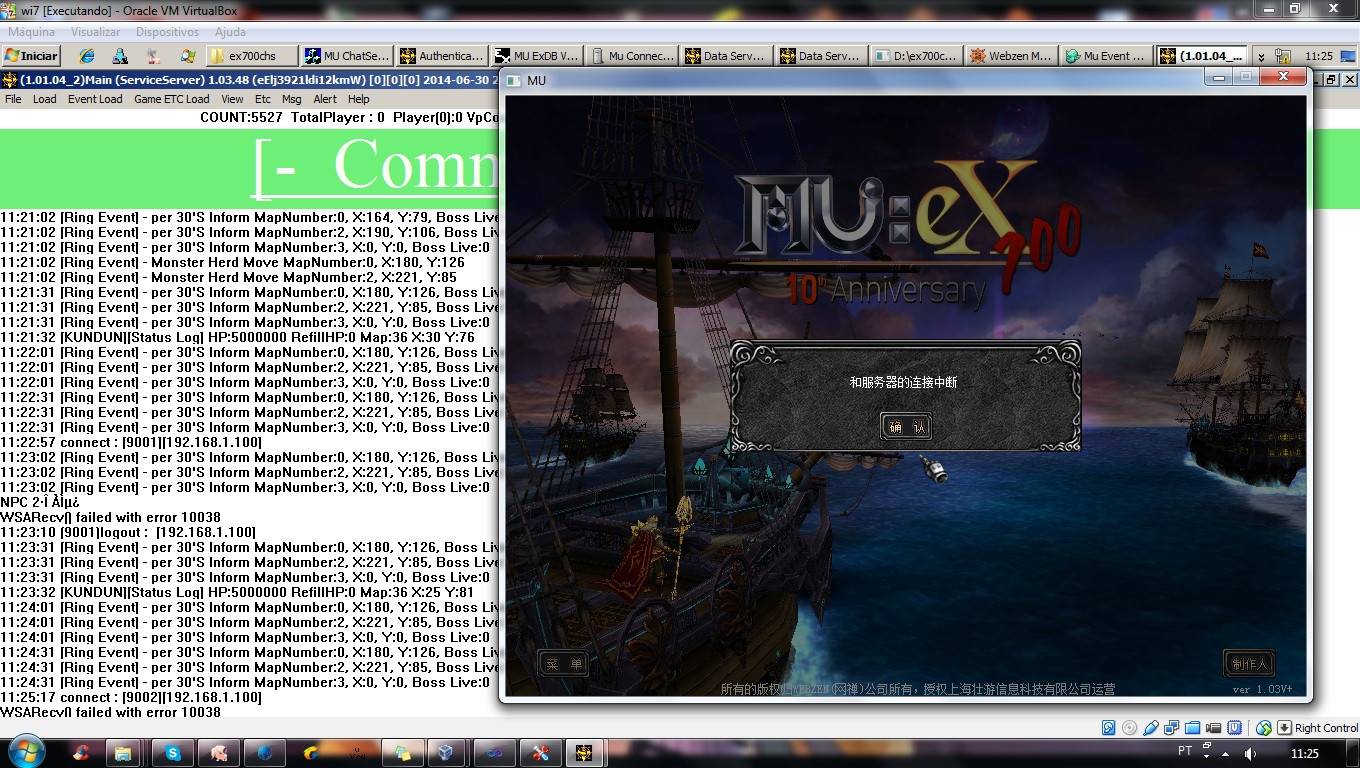Show hidden host tray icons arrow
The image size is (1360, 768).
(1225, 754)
